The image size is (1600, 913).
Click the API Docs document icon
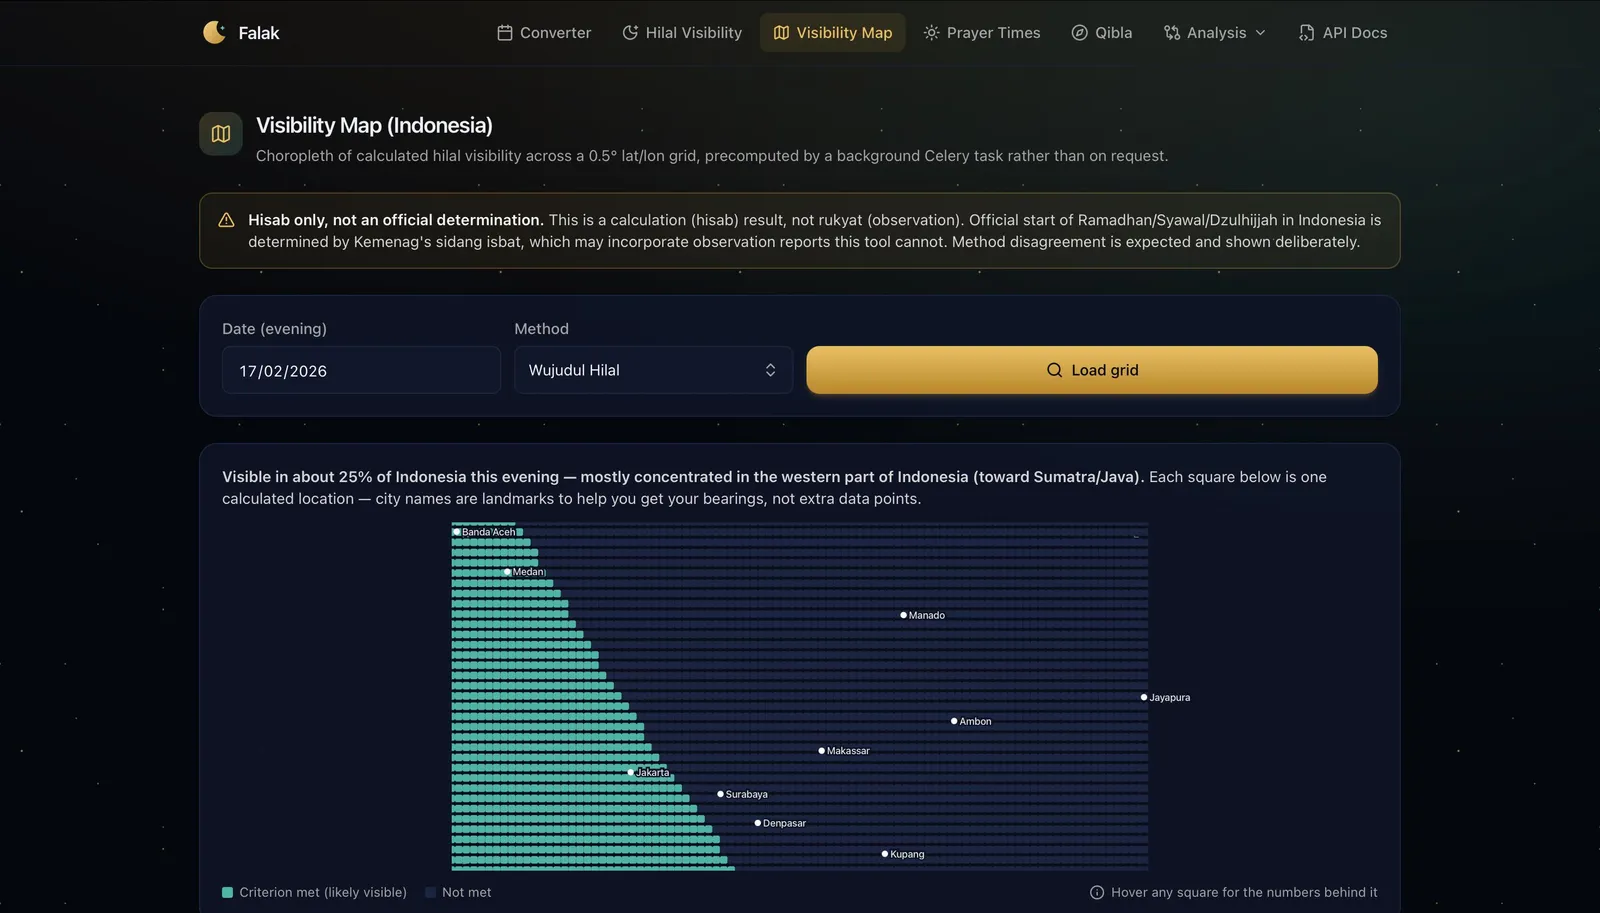coord(1306,33)
